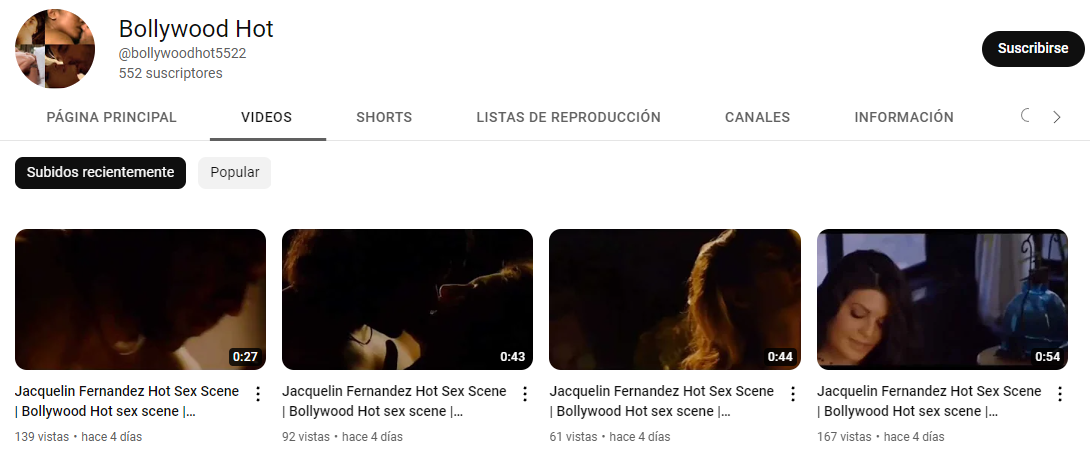
Task: Open the CANALES tab
Action: pyautogui.click(x=758, y=117)
